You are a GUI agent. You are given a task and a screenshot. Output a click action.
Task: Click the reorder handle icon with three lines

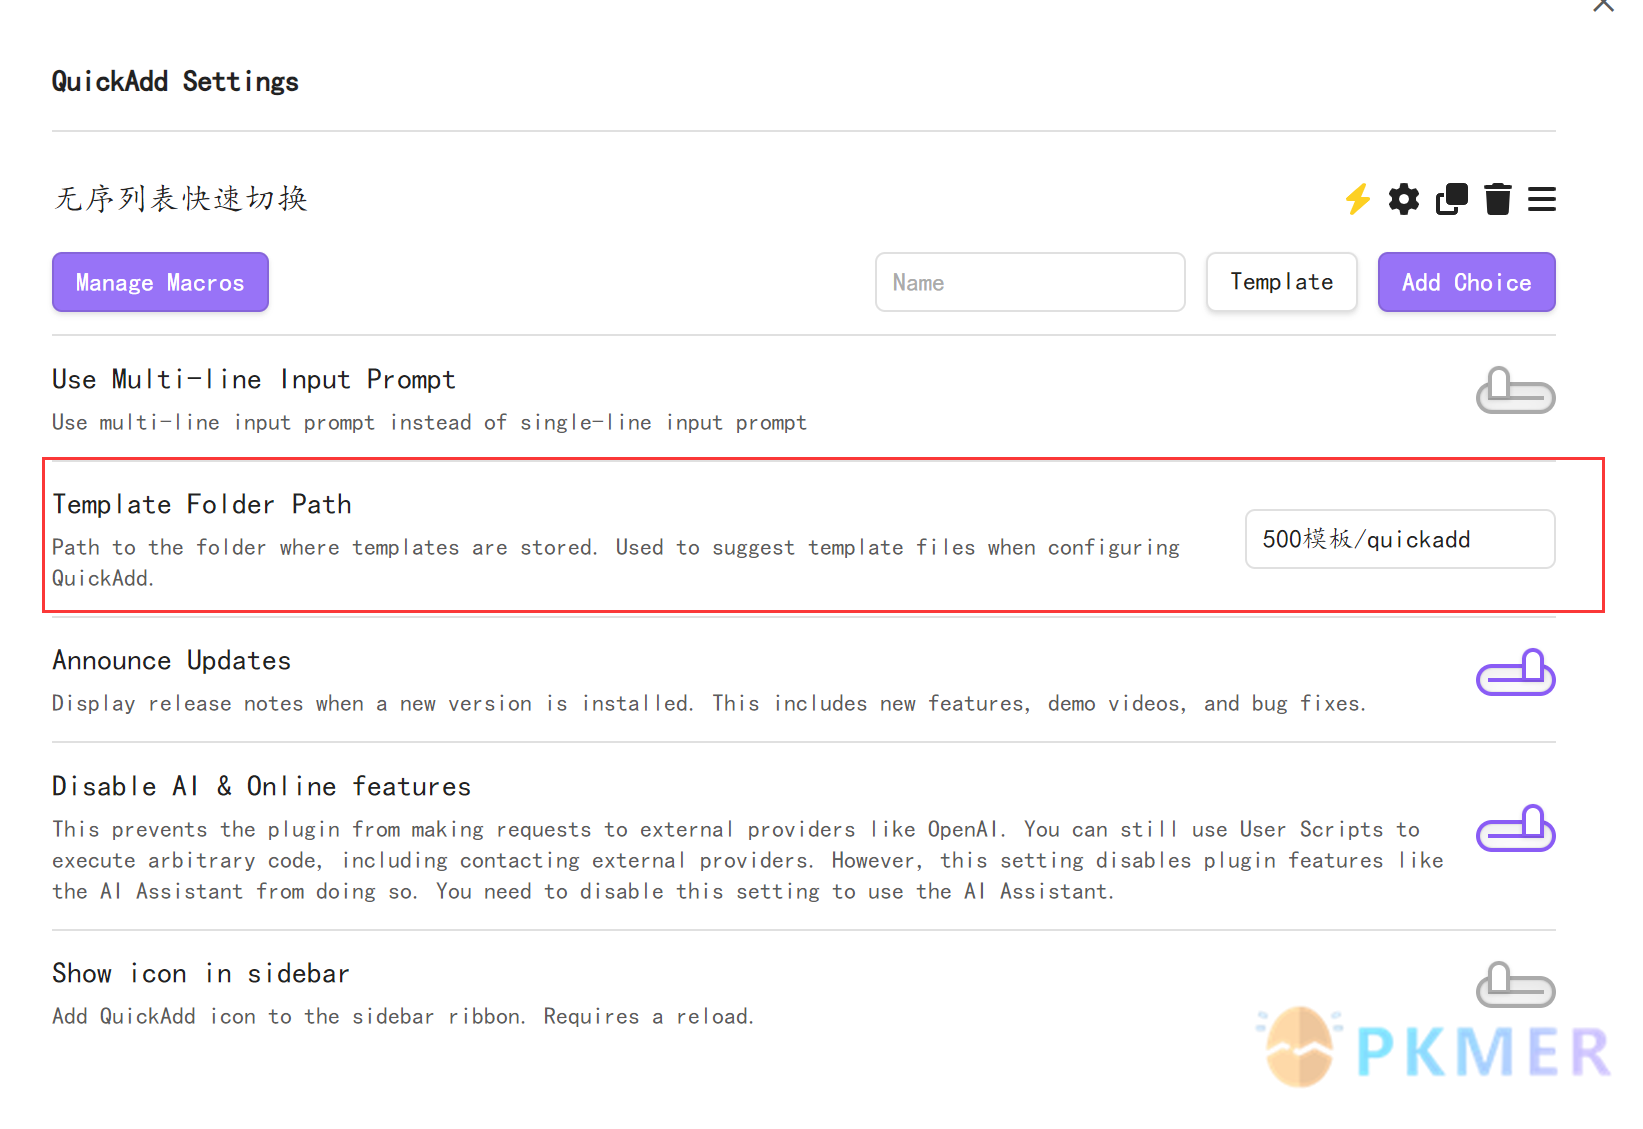(x=1542, y=199)
